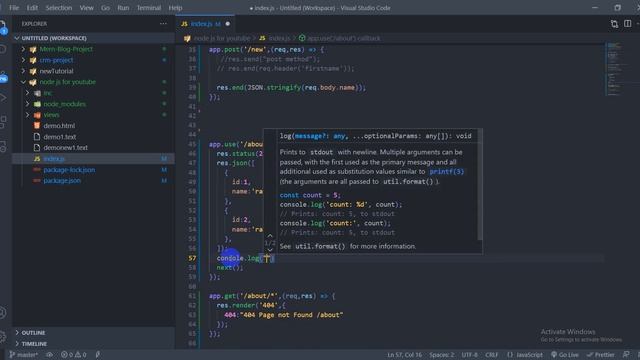
Task: Open the Go menu
Action: click(105, 8)
